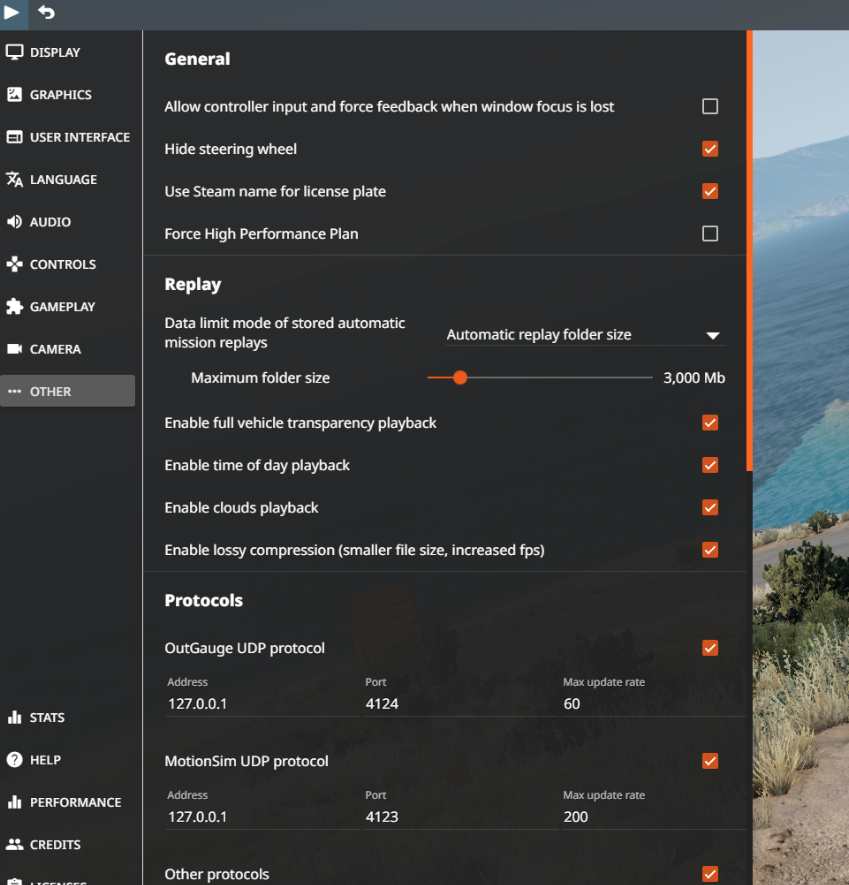Image resolution: width=849 pixels, height=885 pixels.
Task: Select the Camera icon in sidebar
Action: [15, 349]
